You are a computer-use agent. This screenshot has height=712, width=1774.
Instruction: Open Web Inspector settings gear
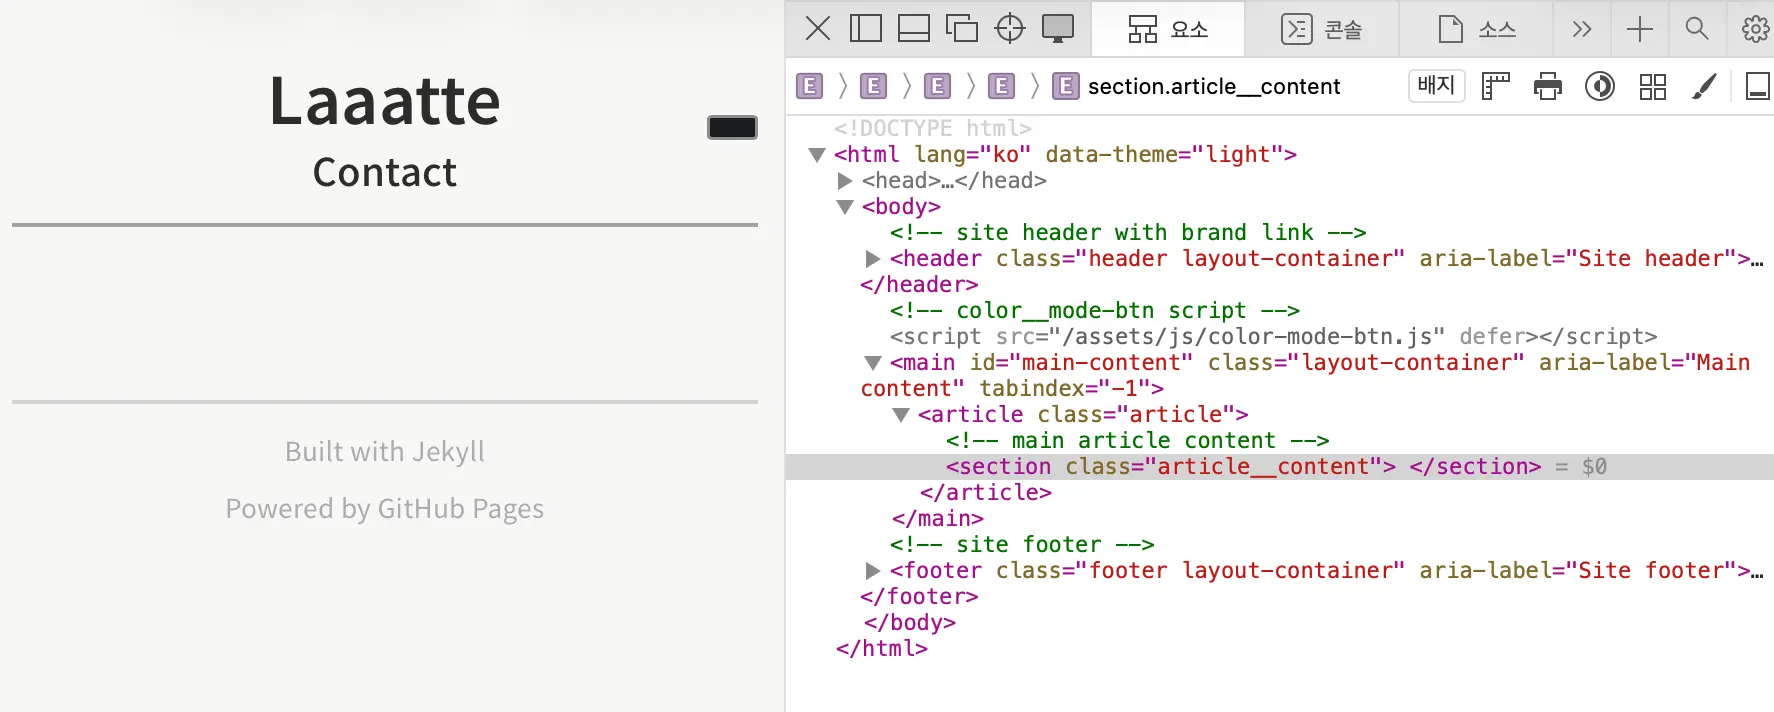click(1755, 29)
